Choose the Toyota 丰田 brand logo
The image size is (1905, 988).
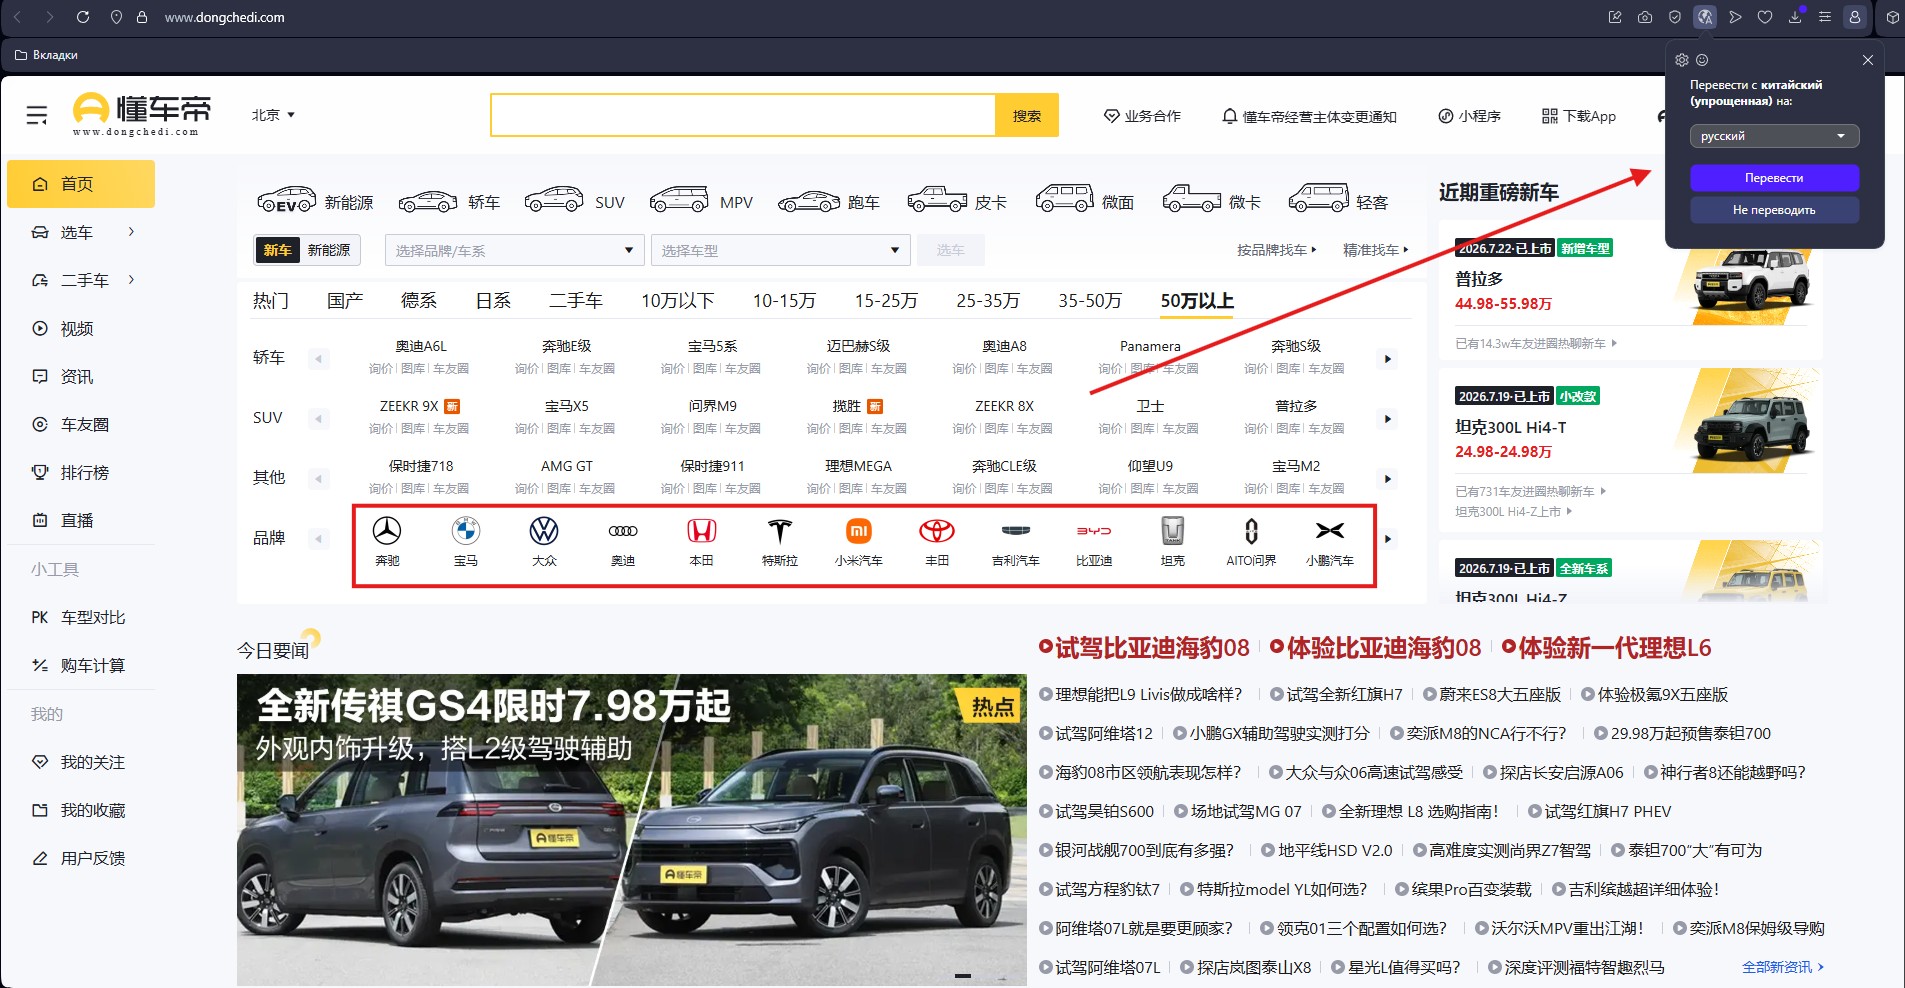937,531
